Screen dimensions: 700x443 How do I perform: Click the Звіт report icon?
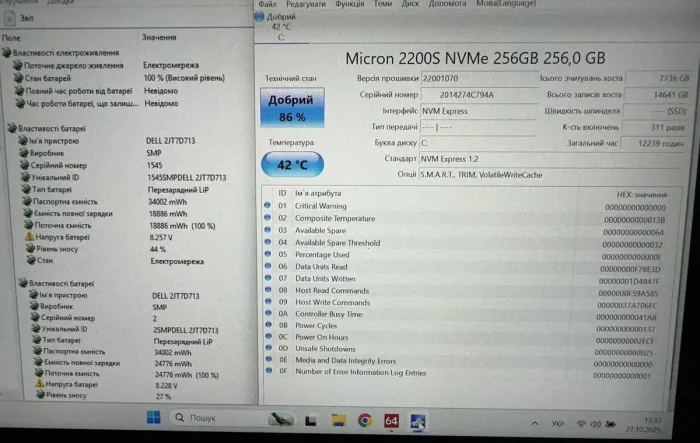click(x=20, y=16)
